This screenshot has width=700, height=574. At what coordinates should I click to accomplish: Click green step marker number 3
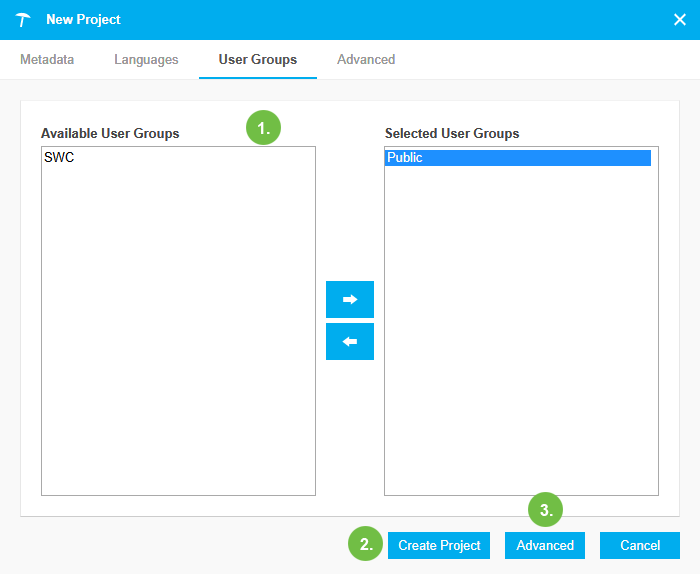click(546, 510)
